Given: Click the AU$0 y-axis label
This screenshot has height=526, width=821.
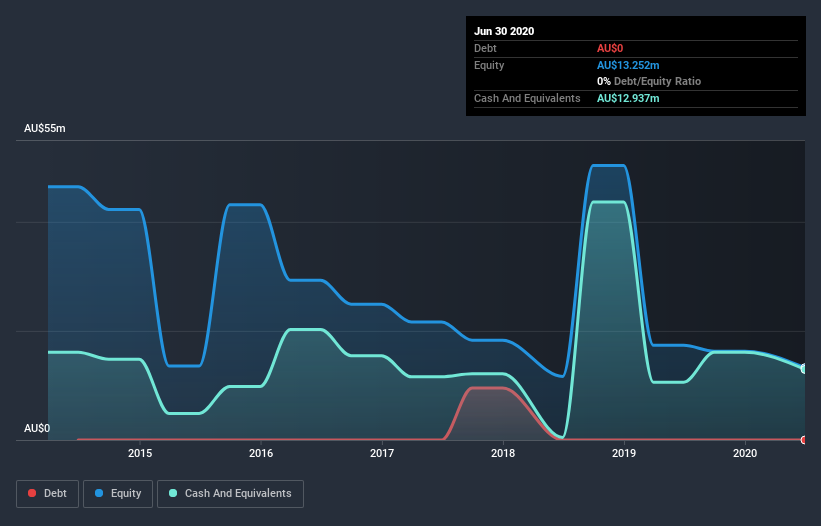Looking at the screenshot, I should pyautogui.click(x=37, y=428).
